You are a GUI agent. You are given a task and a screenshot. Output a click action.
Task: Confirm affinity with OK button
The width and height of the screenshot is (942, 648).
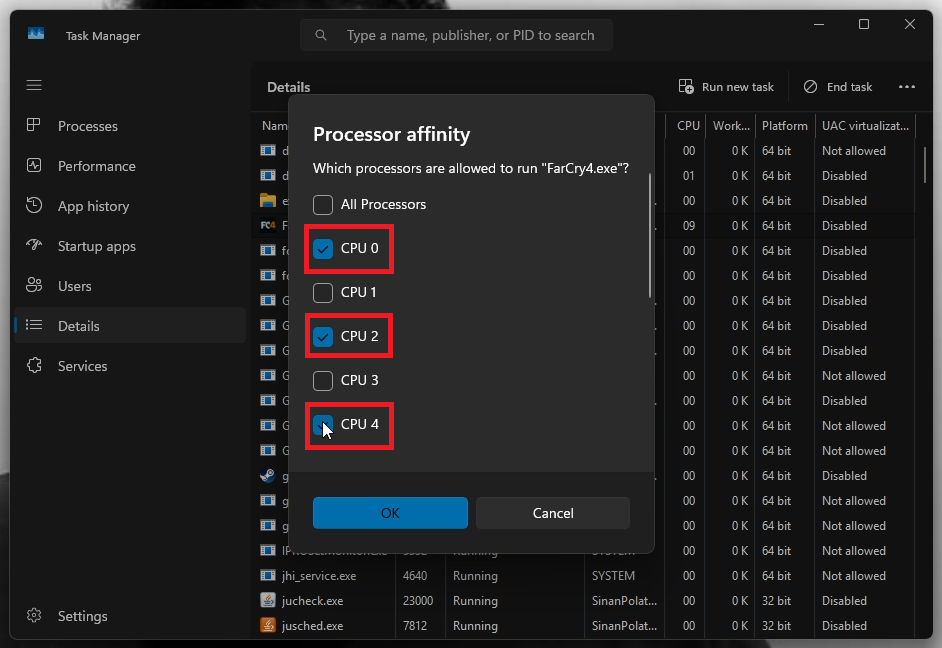click(x=390, y=513)
